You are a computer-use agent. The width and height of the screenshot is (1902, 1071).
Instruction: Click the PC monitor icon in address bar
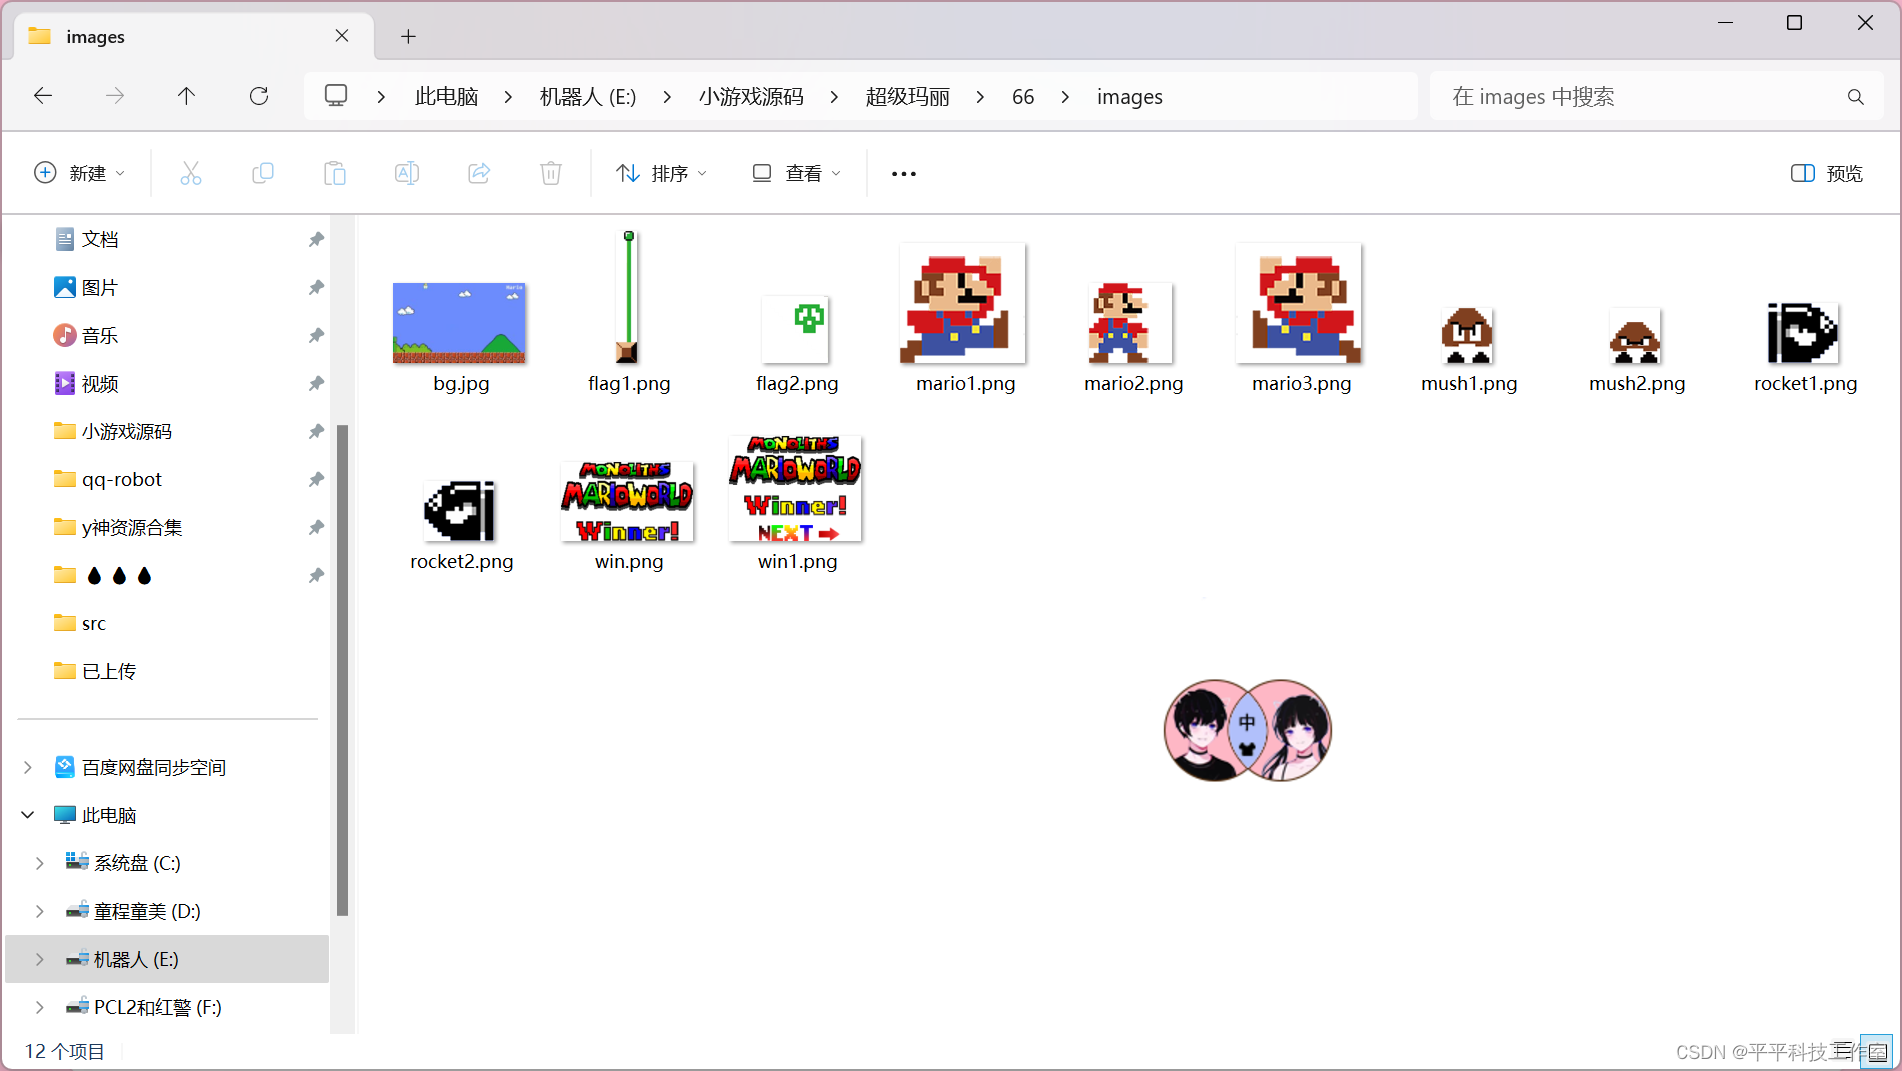[336, 96]
